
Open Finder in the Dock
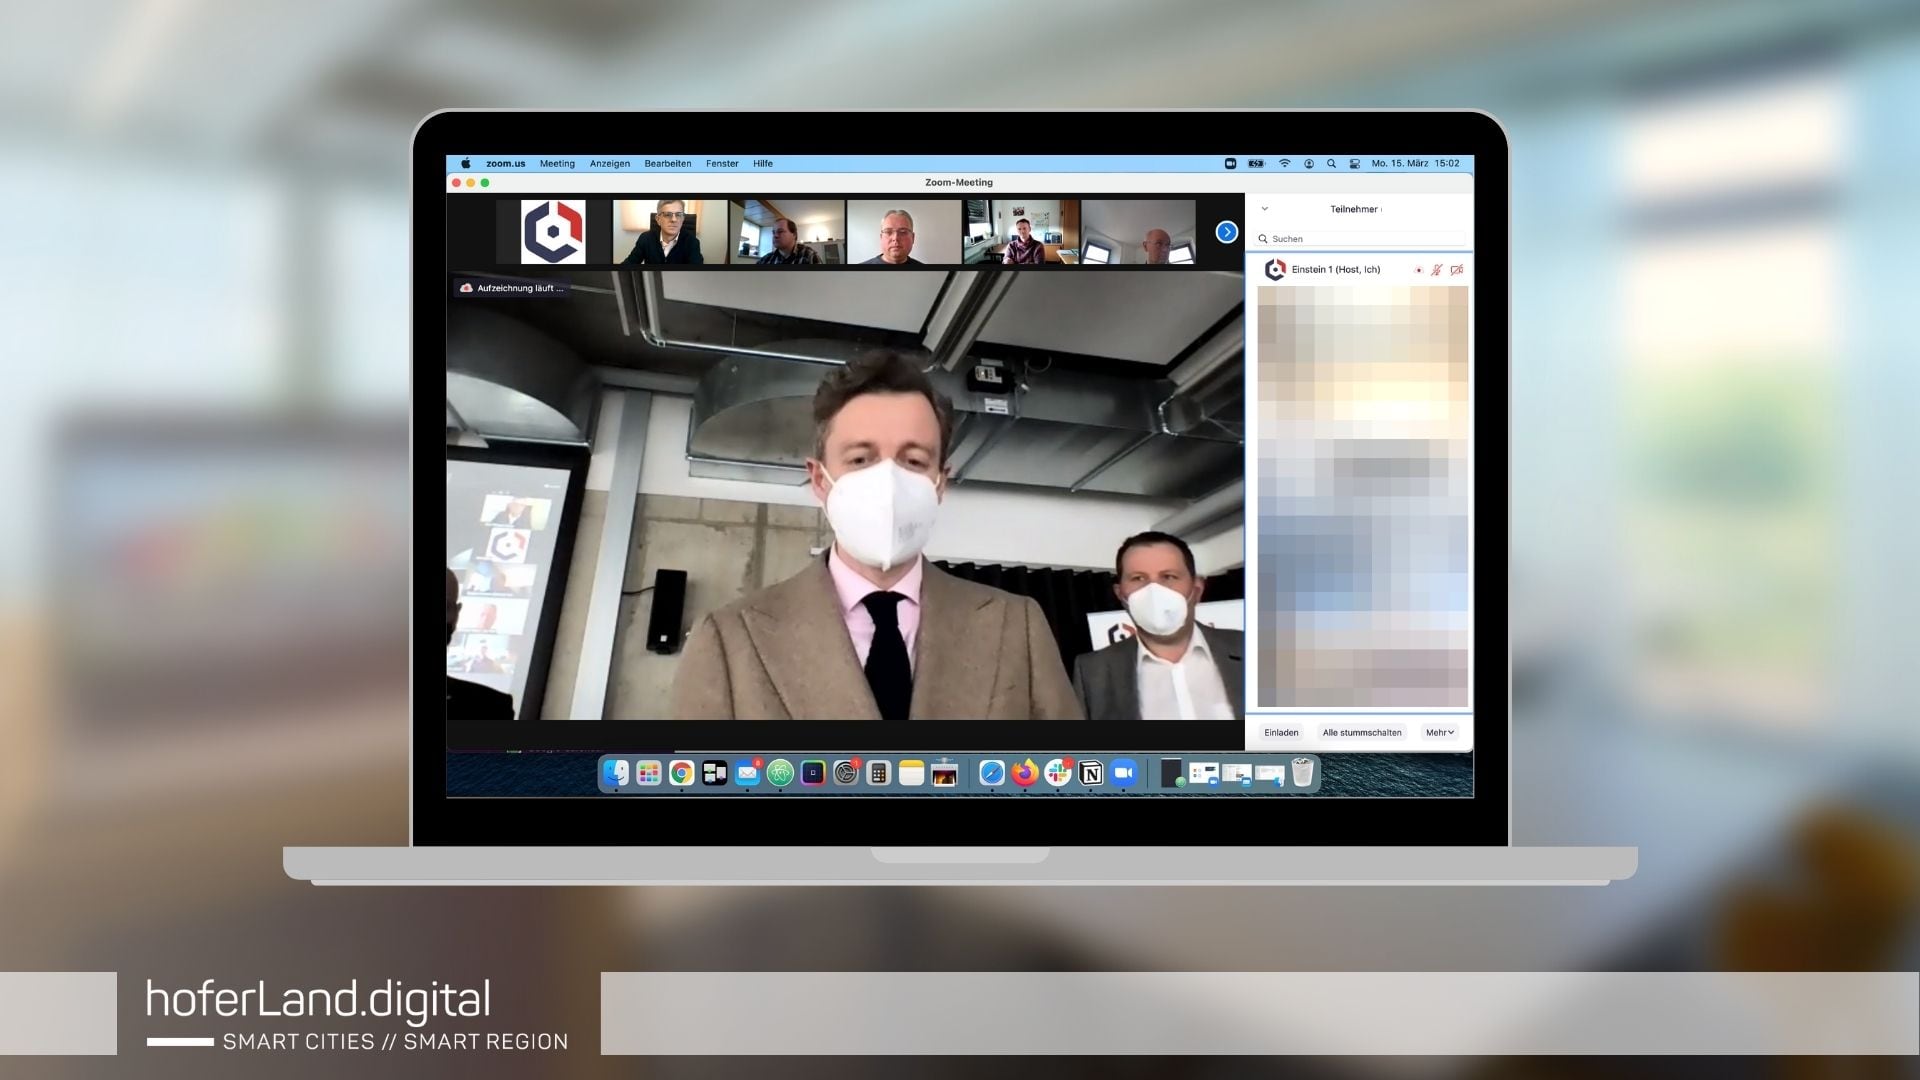point(616,773)
